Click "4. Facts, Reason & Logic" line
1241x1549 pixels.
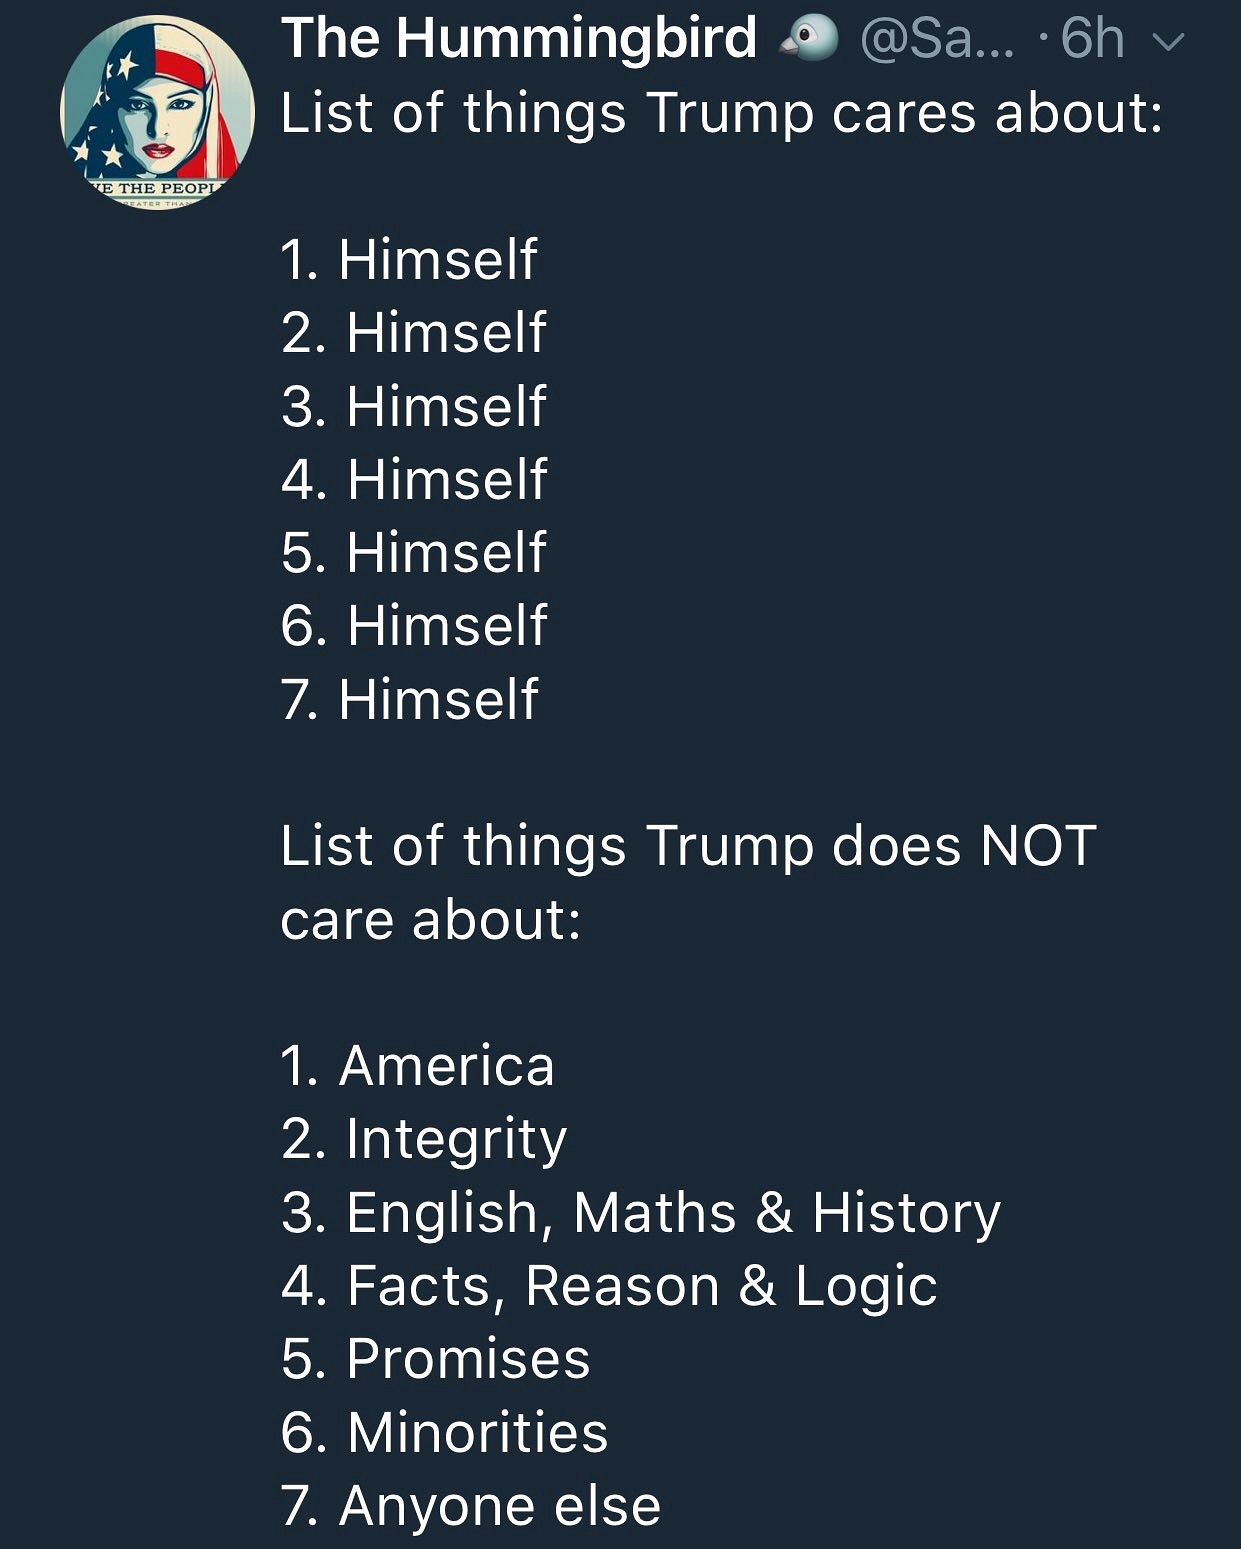click(608, 1285)
